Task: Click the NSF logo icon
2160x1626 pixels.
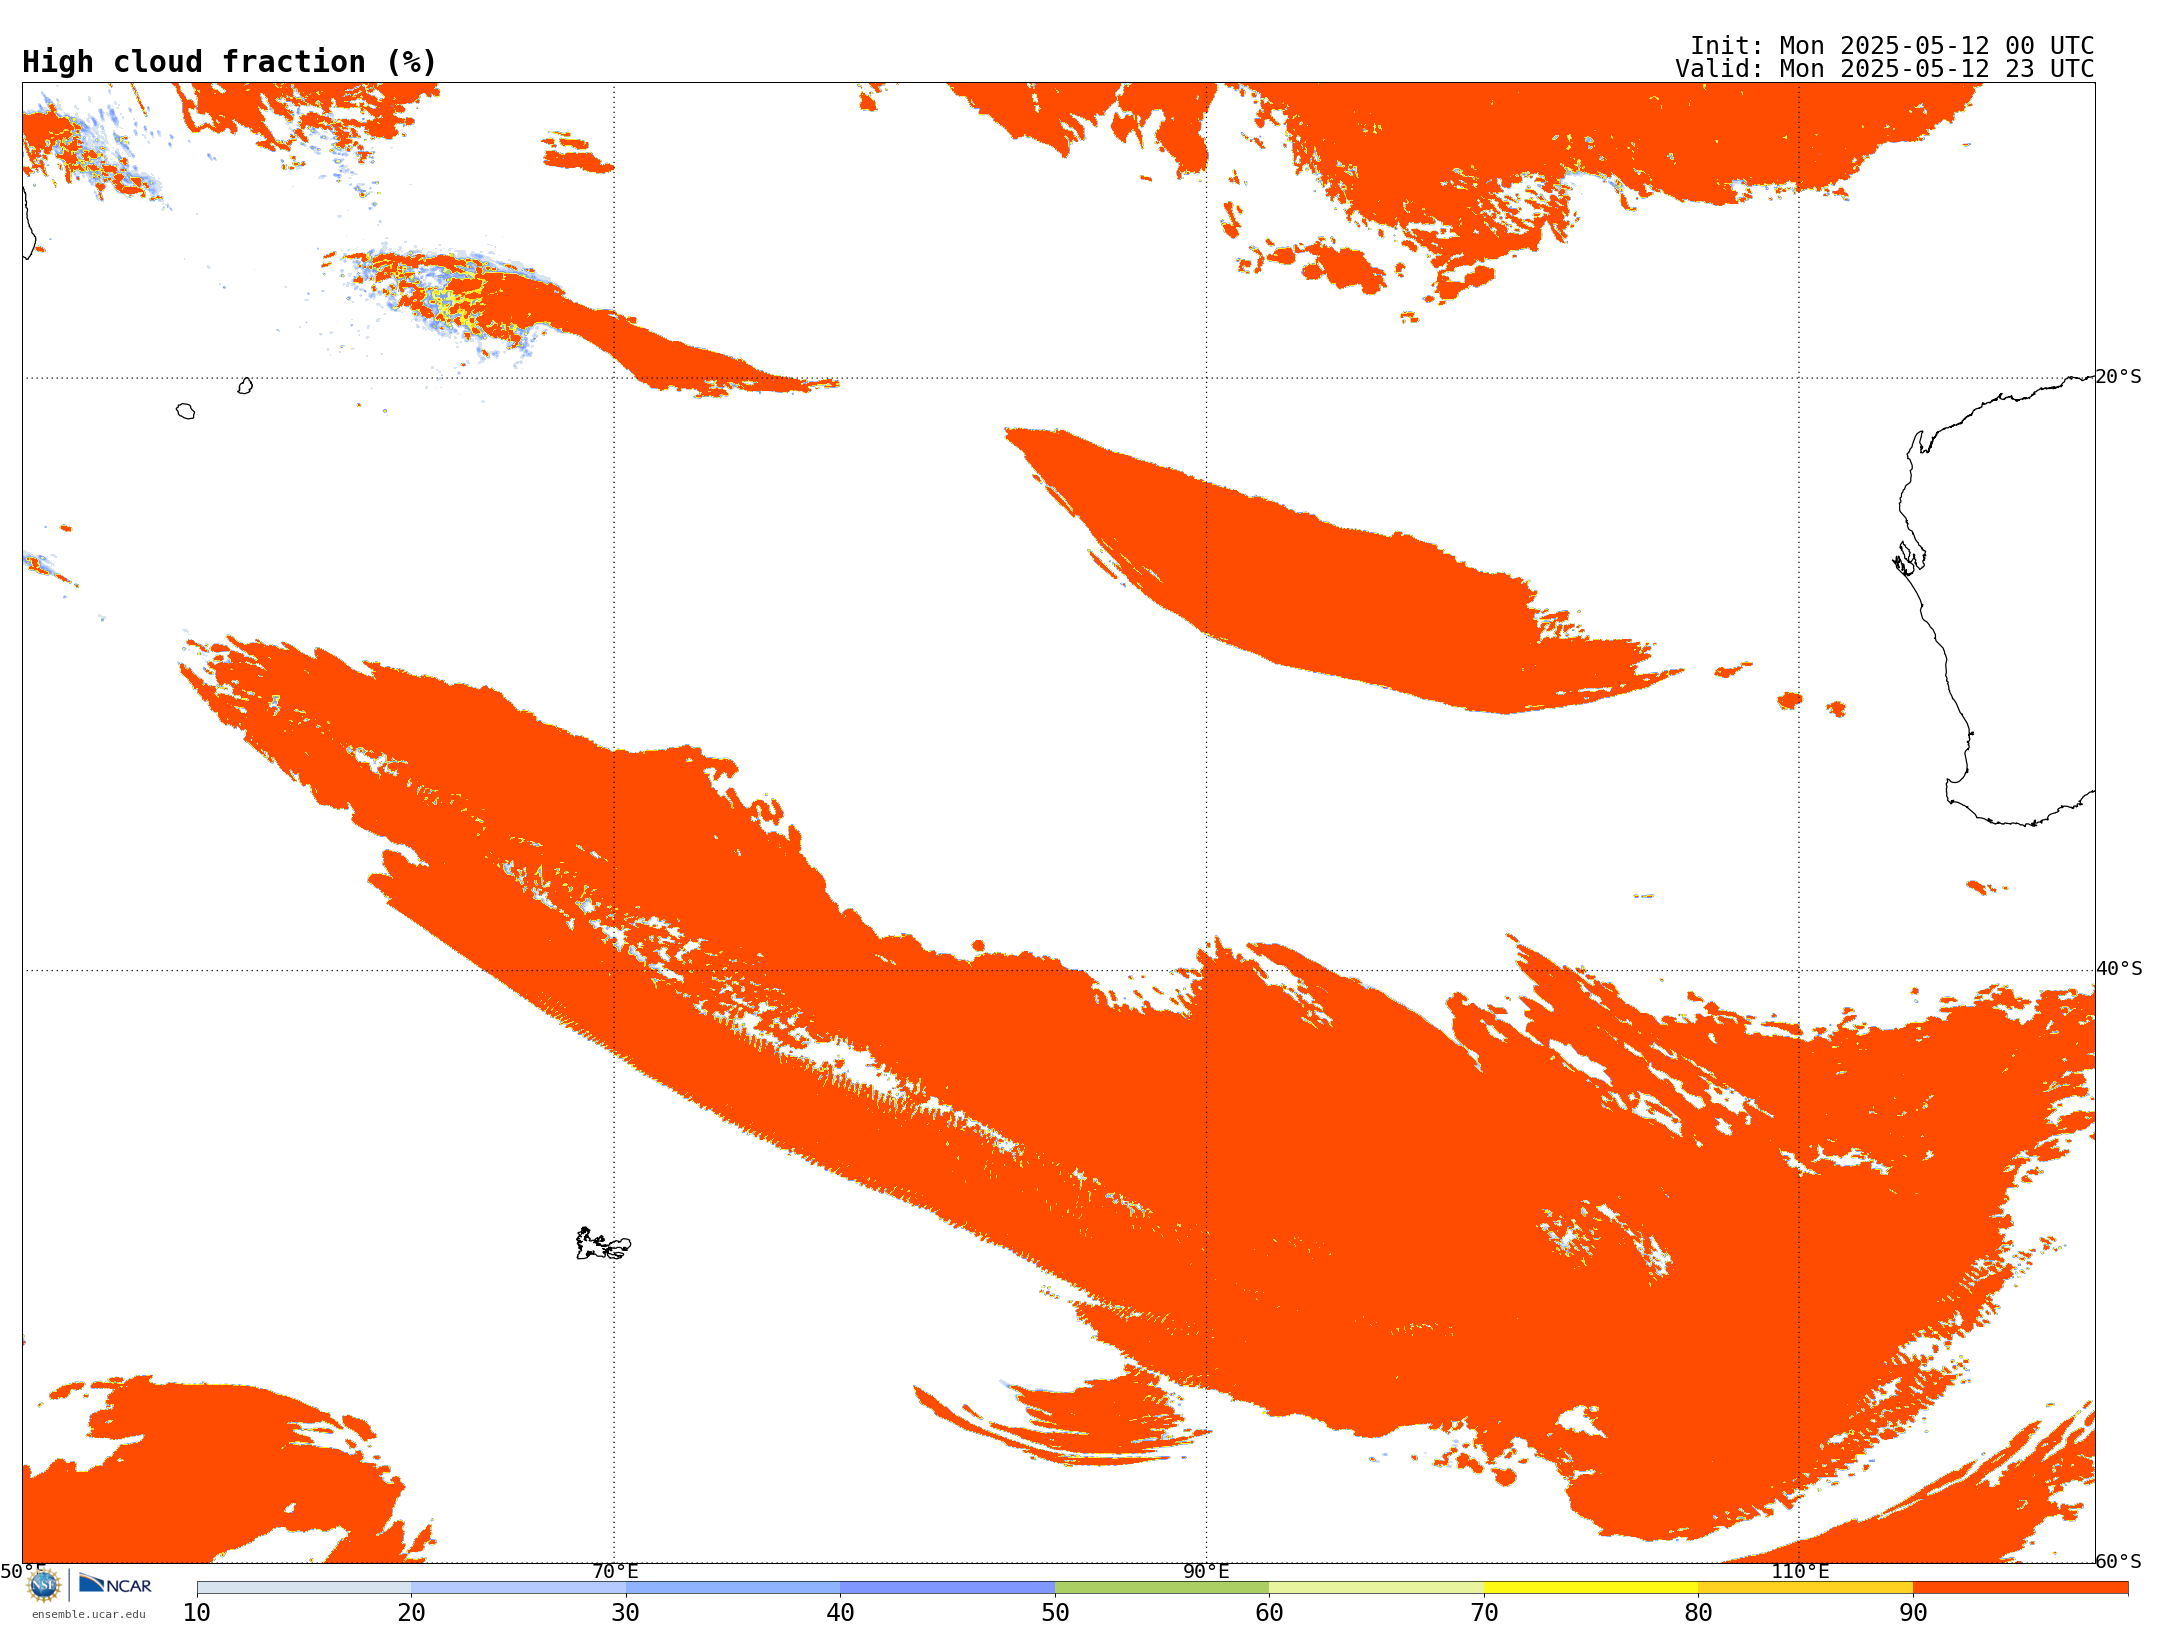Action: click(x=44, y=1585)
